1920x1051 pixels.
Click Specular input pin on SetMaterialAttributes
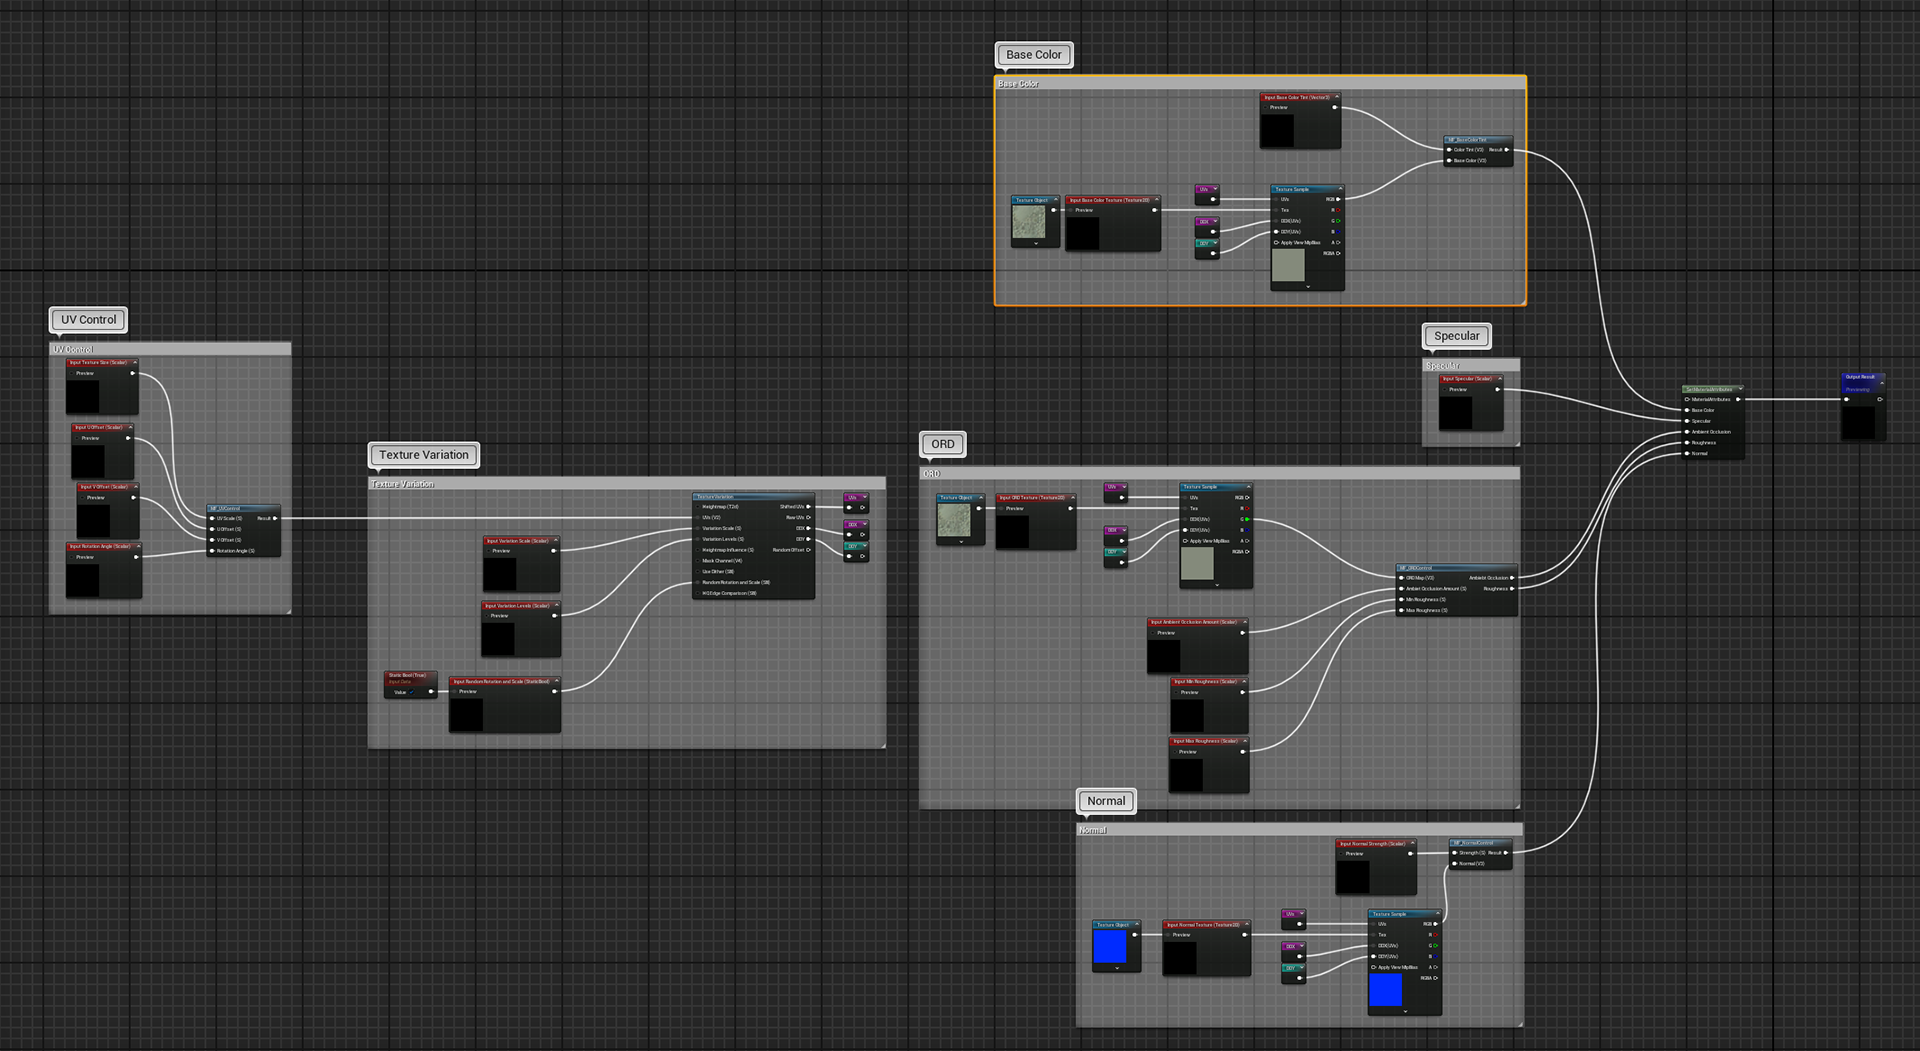click(x=1687, y=421)
